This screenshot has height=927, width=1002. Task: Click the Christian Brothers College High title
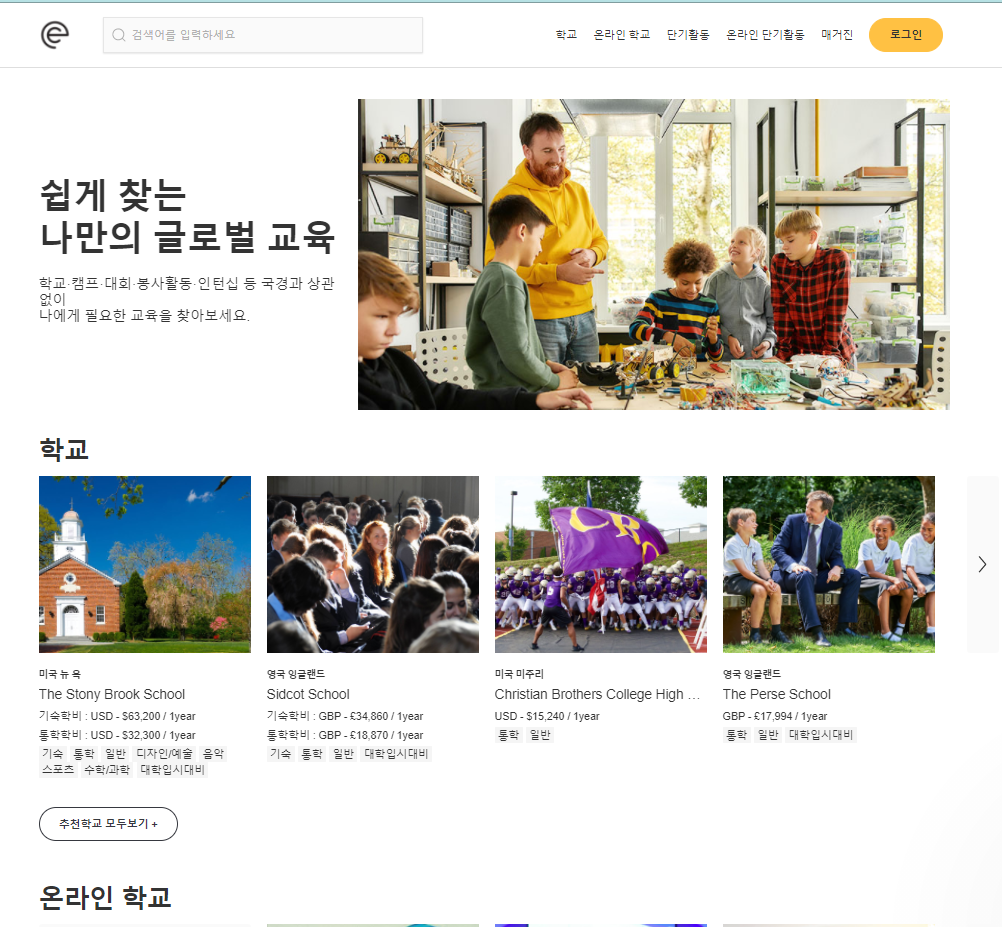coord(597,694)
